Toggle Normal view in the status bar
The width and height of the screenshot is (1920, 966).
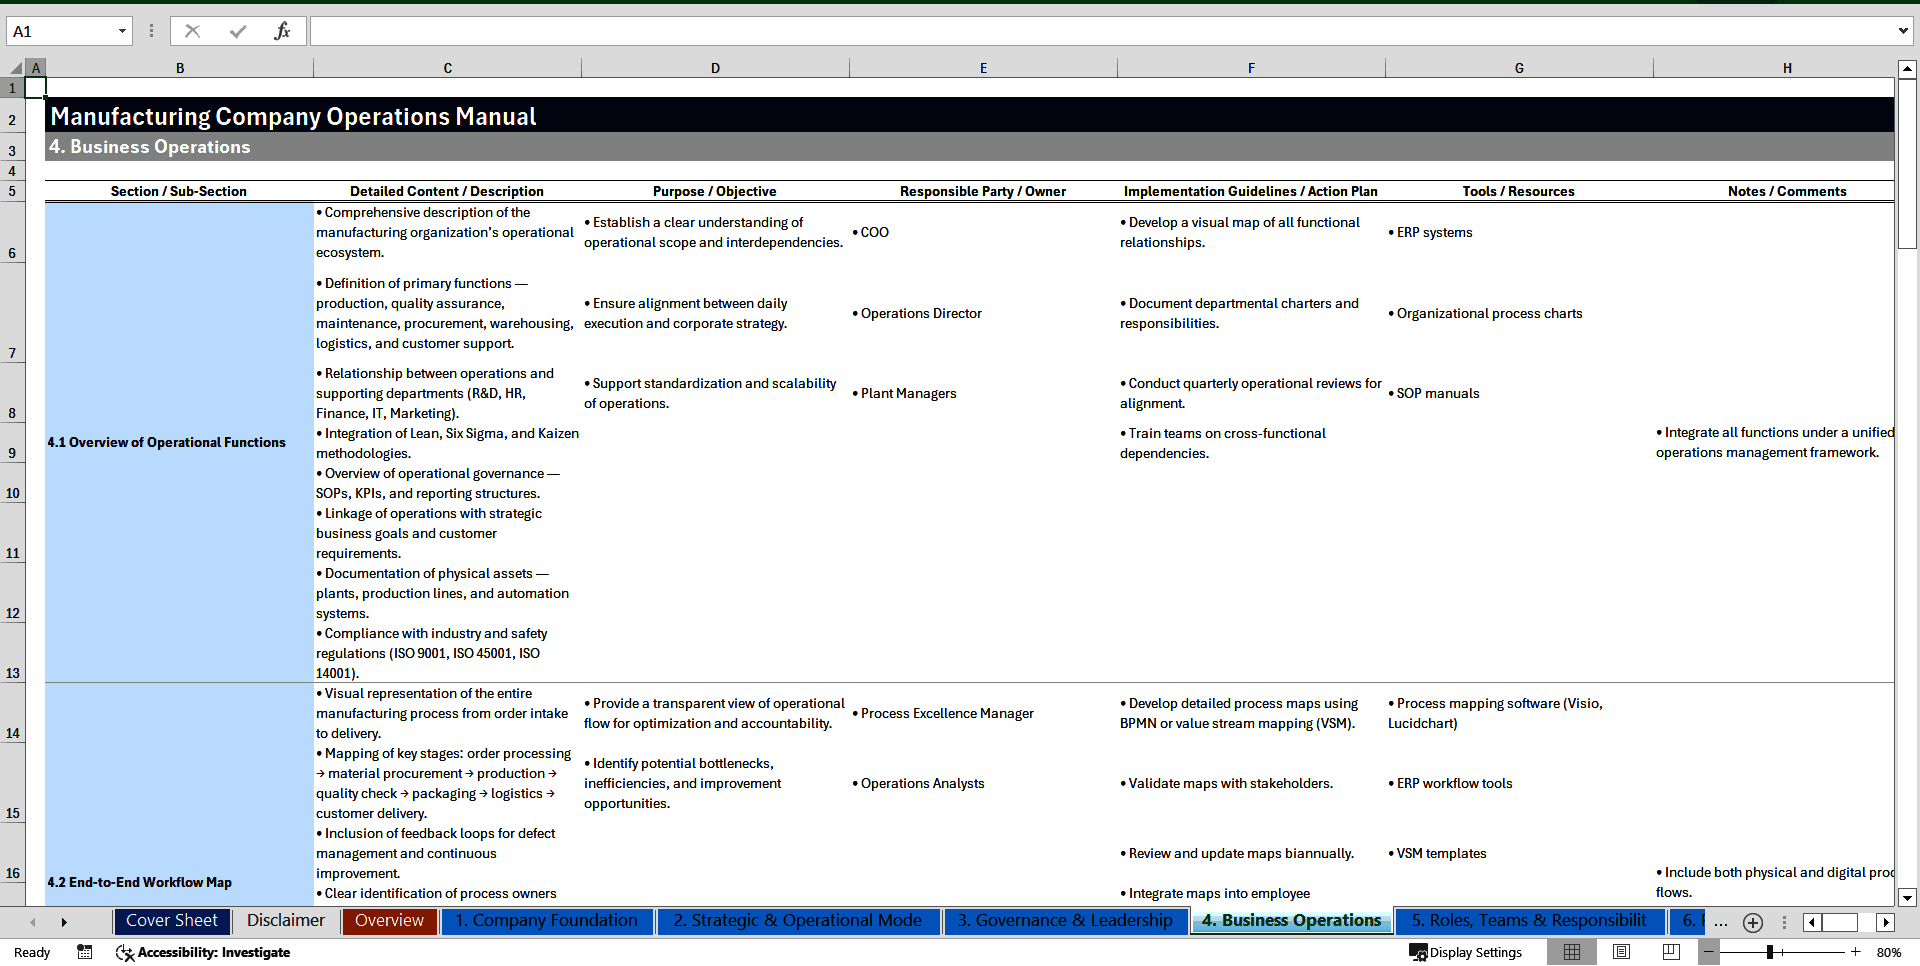[x=1572, y=952]
